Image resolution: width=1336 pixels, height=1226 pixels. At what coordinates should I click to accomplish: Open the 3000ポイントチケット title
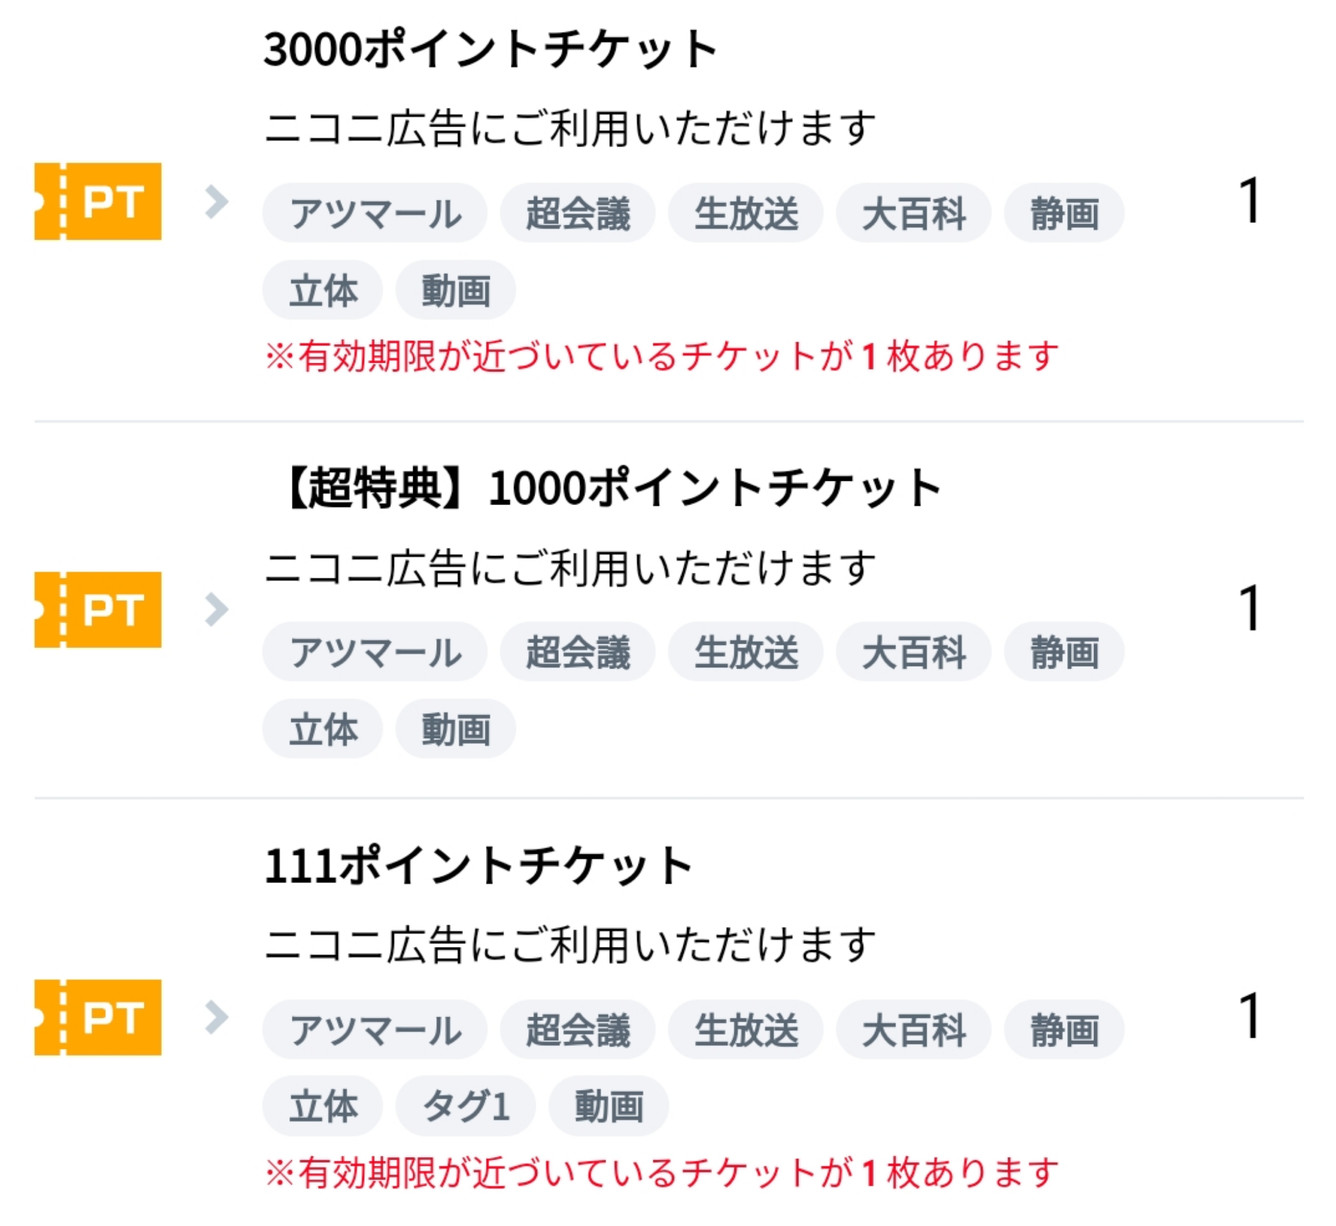(490, 50)
